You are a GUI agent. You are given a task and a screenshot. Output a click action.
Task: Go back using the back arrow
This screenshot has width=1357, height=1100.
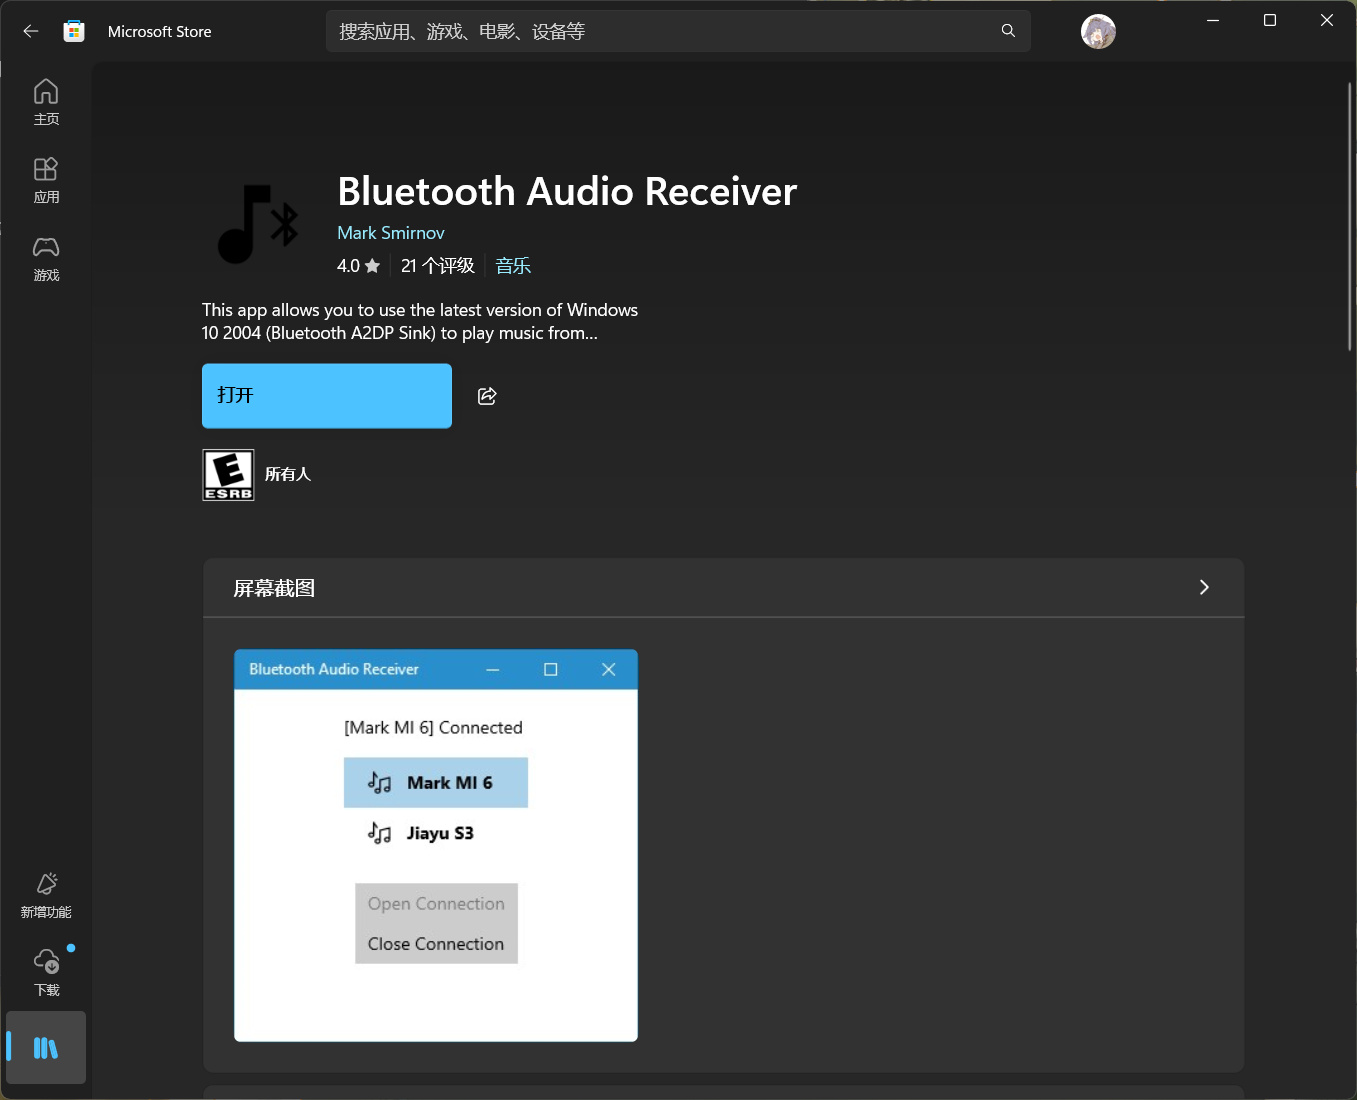point(31,31)
